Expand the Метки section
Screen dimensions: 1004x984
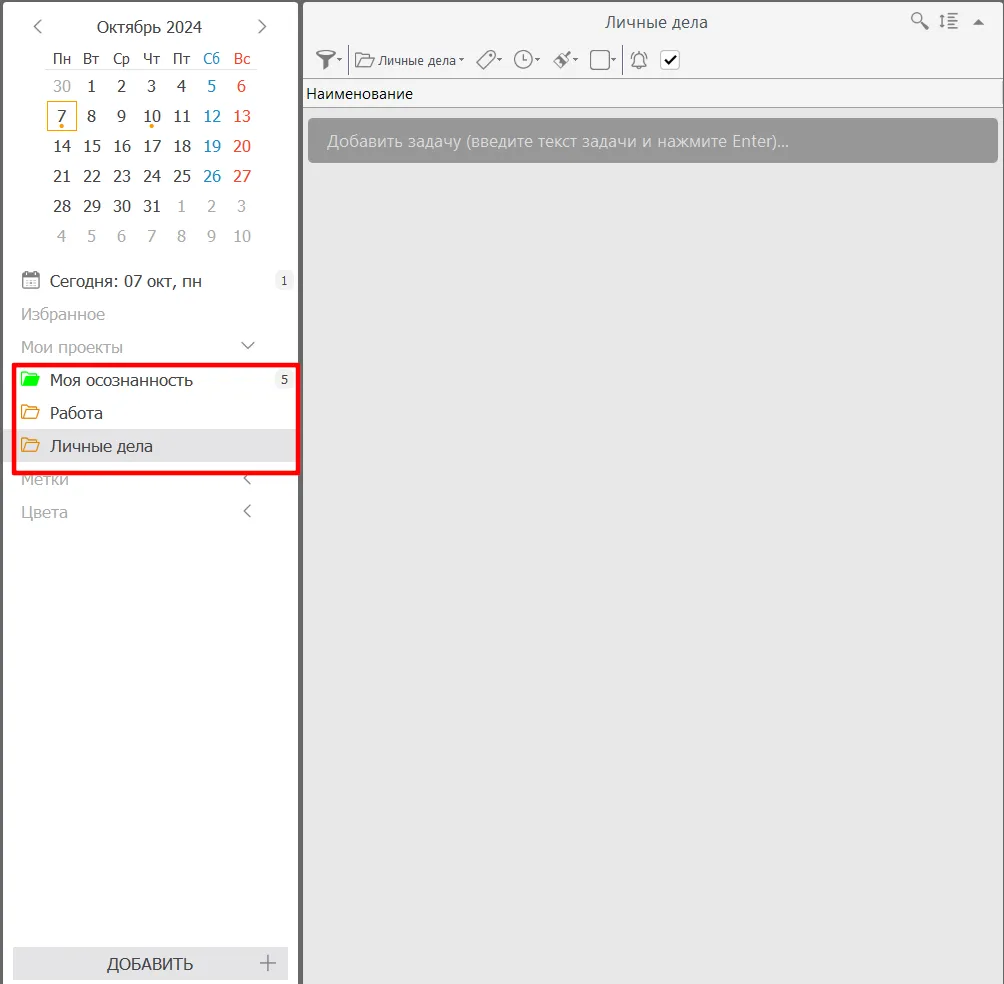point(248,479)
